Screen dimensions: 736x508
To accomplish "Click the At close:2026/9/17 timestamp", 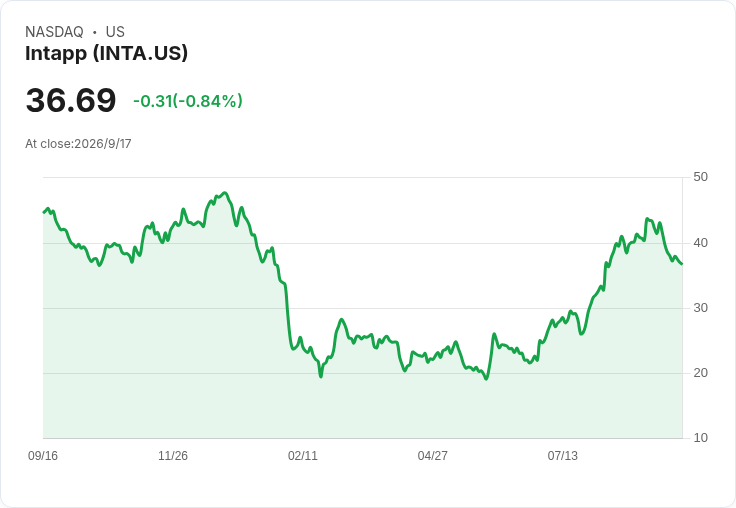I will tap(78, 144).
